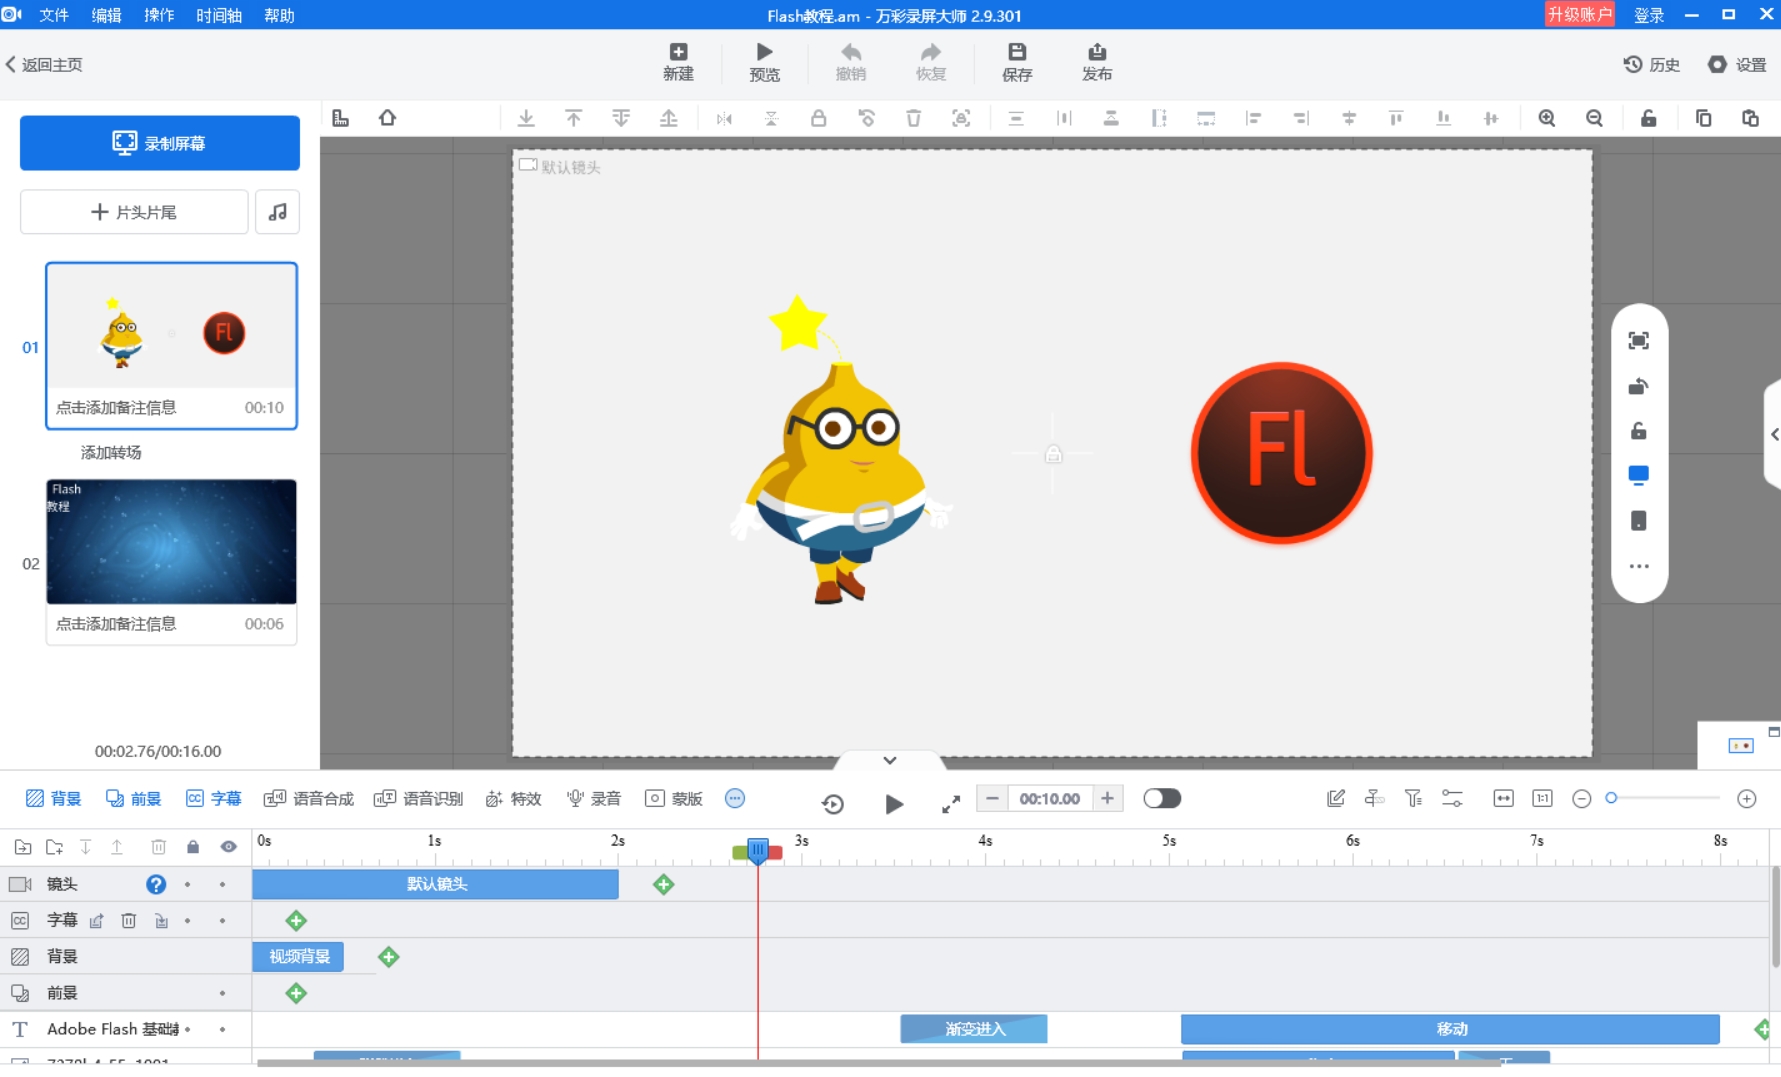The width and height of the screenshot is (1781, 1077).
Task: Play the timeline
Action: coord(894,804)
